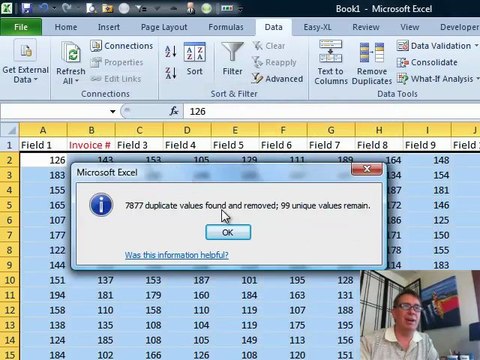Click the 'Invoice #' header cell
The width and height of the screenshot is (480, 360).
pyautogui.click(x=91, y=145)
